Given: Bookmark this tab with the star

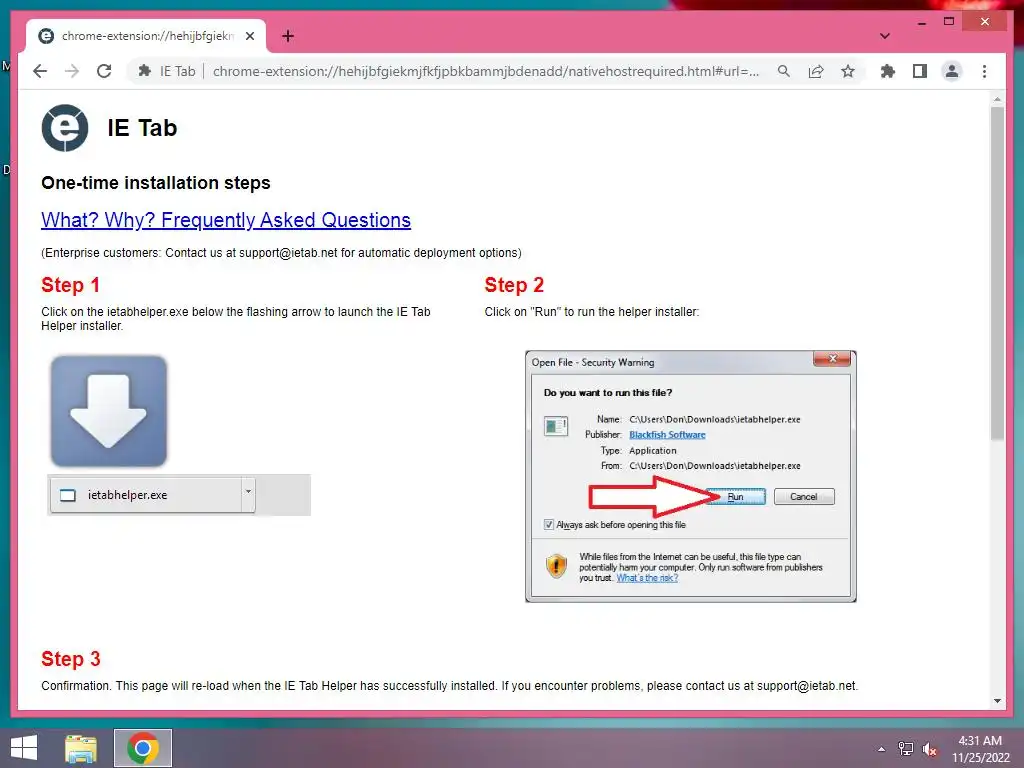Looking at the screenshot, I should 848,71.
